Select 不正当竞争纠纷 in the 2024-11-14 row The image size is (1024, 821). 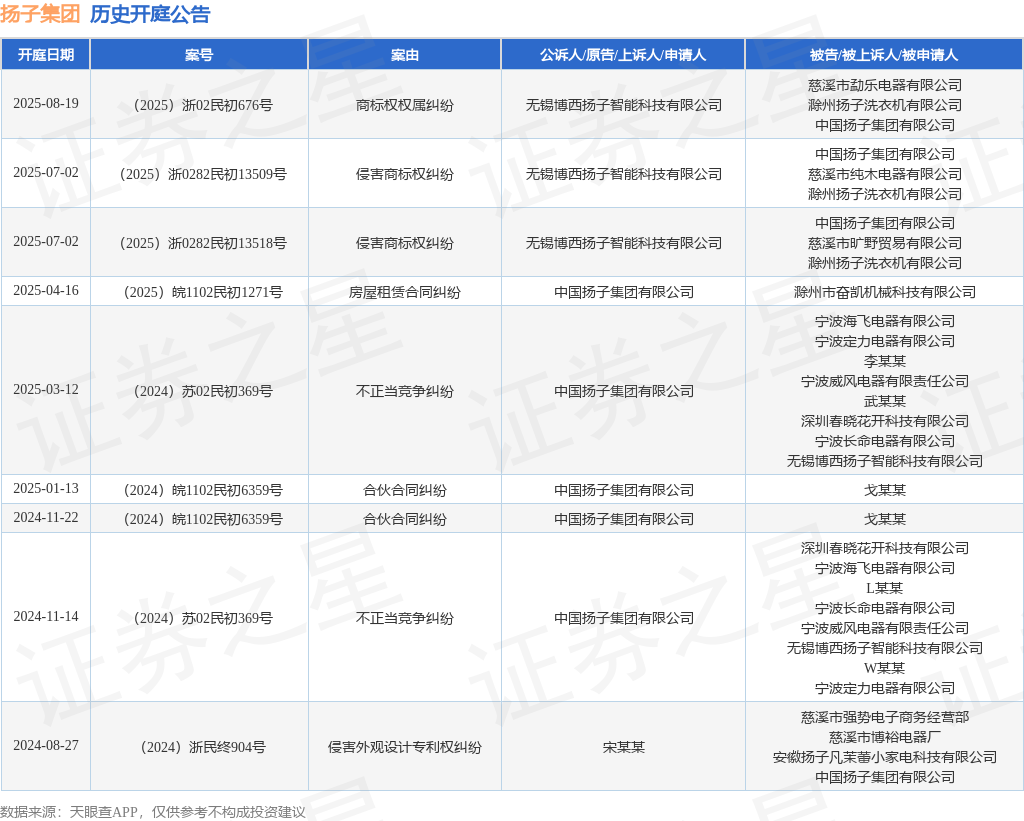[405, 619]
